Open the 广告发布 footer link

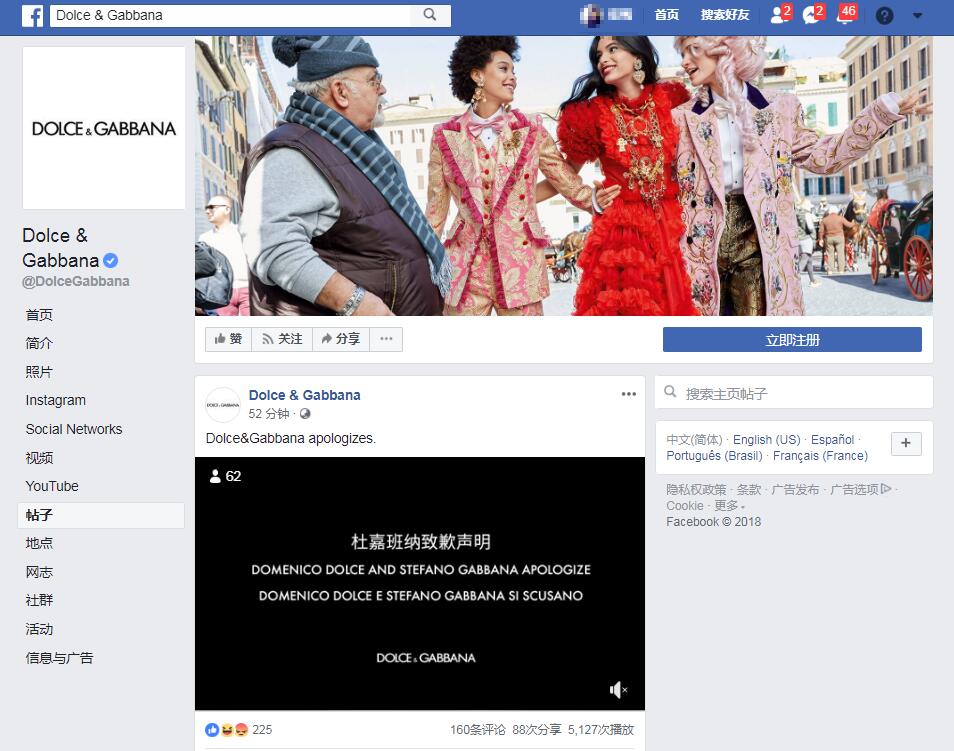(x=795, y=489)
